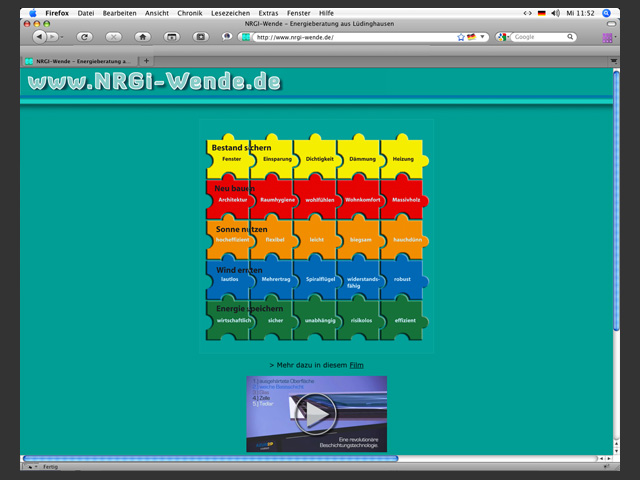
Task: Open the Firefox application menu
Action: [x=57, y=13]
